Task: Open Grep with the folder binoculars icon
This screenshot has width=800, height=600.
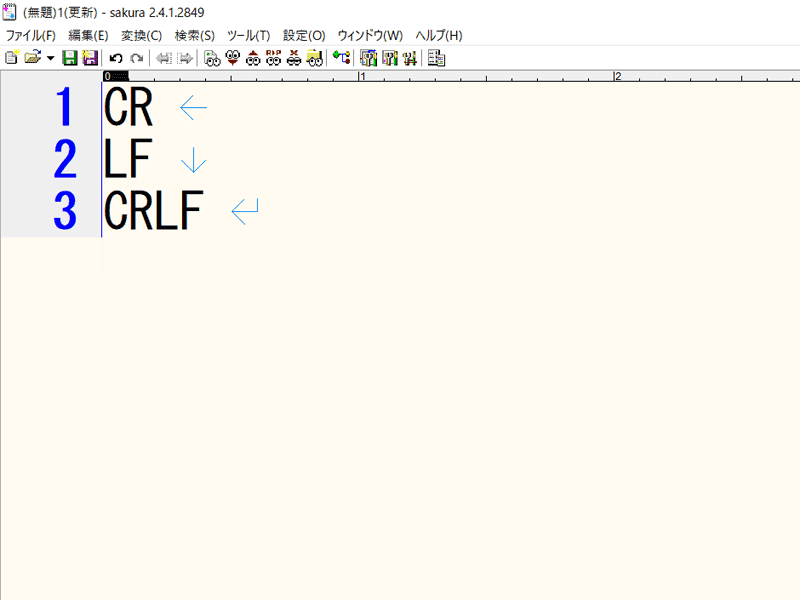Action: coord(314,58)
